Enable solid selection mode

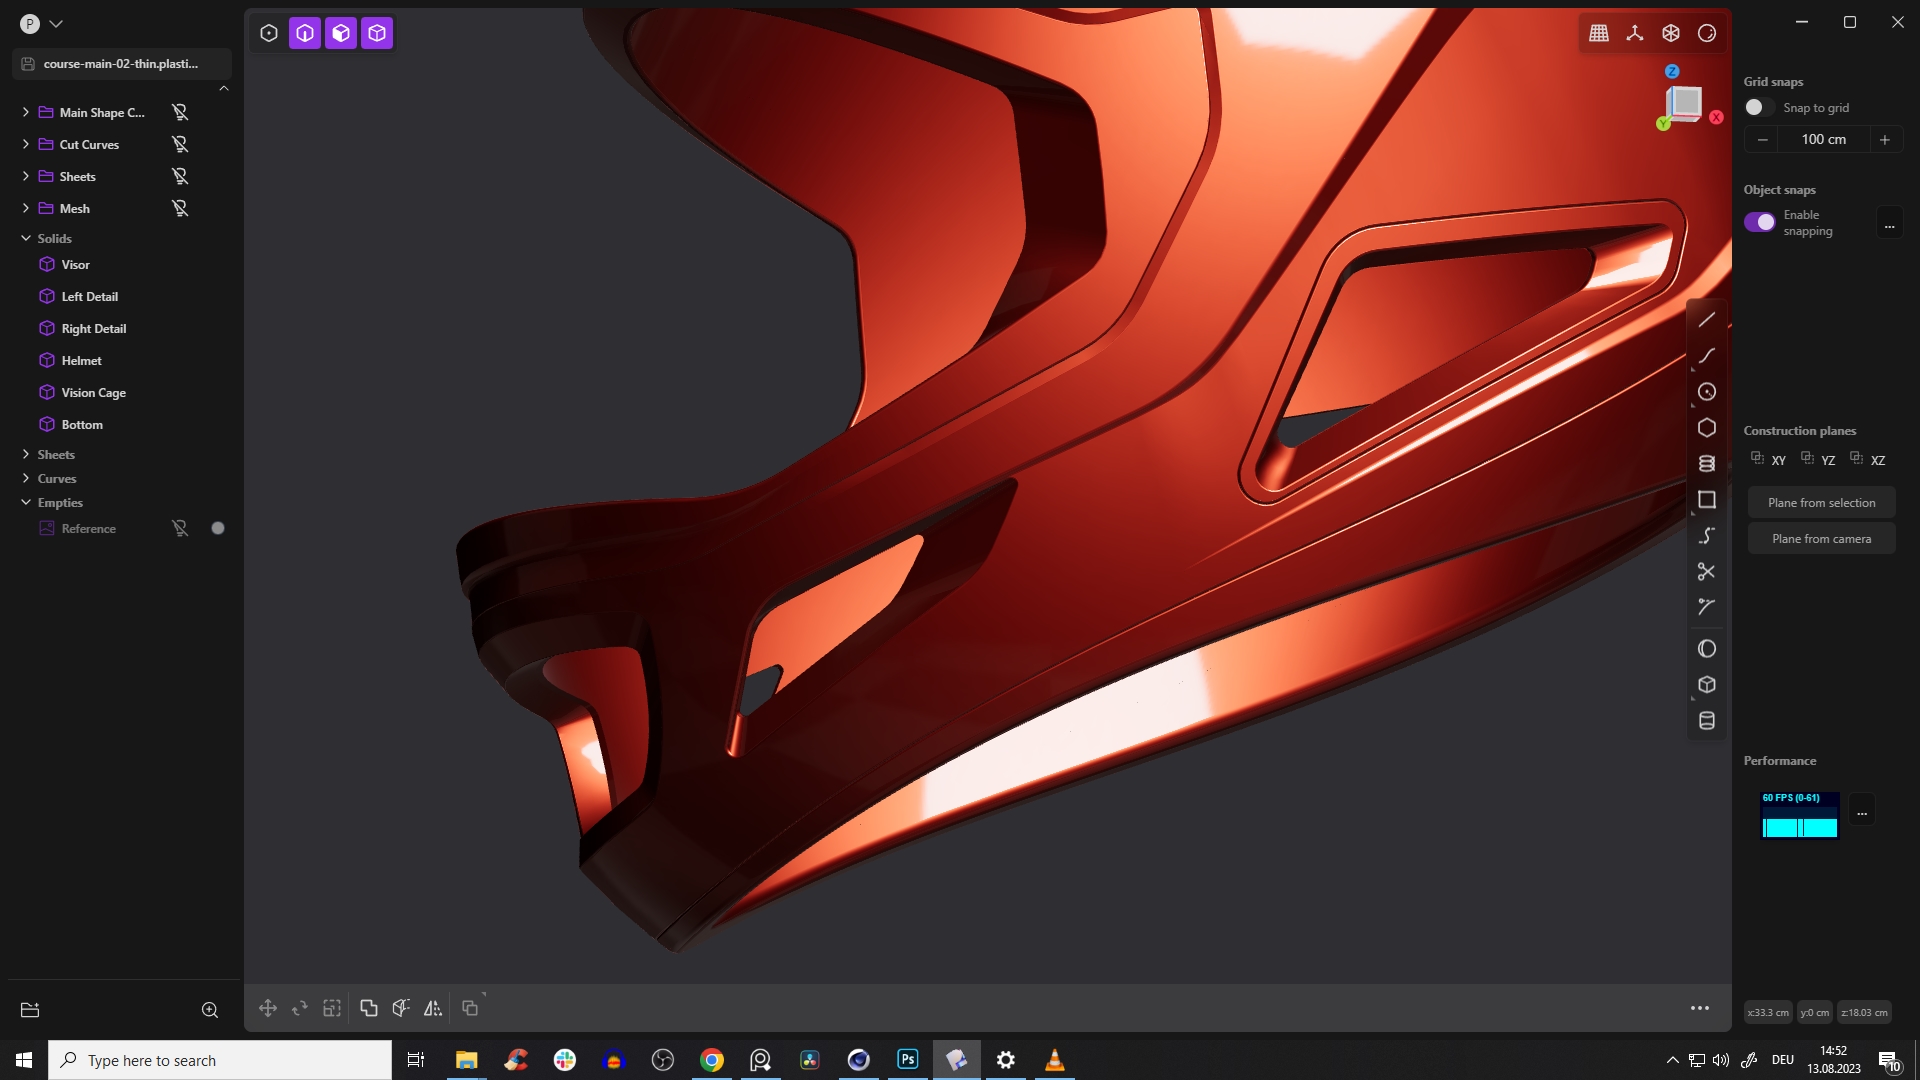377,32
